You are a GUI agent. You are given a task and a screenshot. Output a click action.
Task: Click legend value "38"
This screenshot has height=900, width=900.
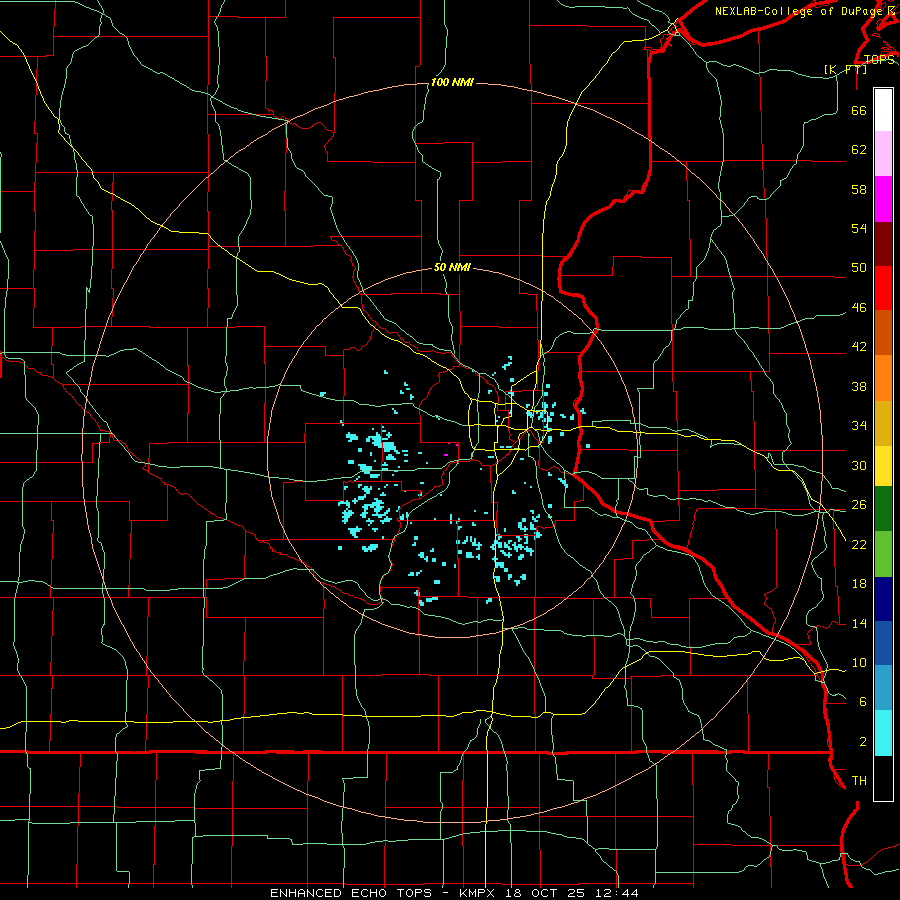pyautogui.click(x=859, y=387)
